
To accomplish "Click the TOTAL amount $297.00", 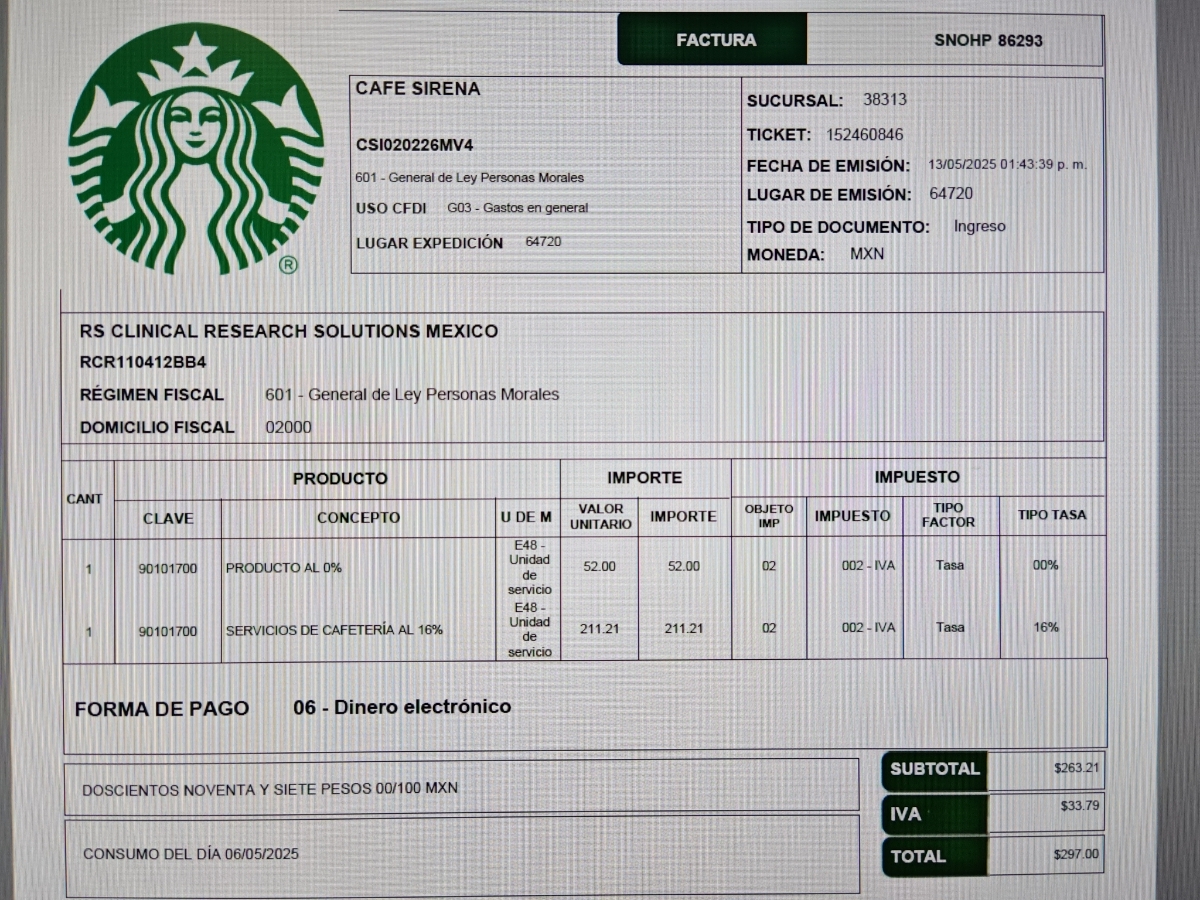I will pos(1075,854).
